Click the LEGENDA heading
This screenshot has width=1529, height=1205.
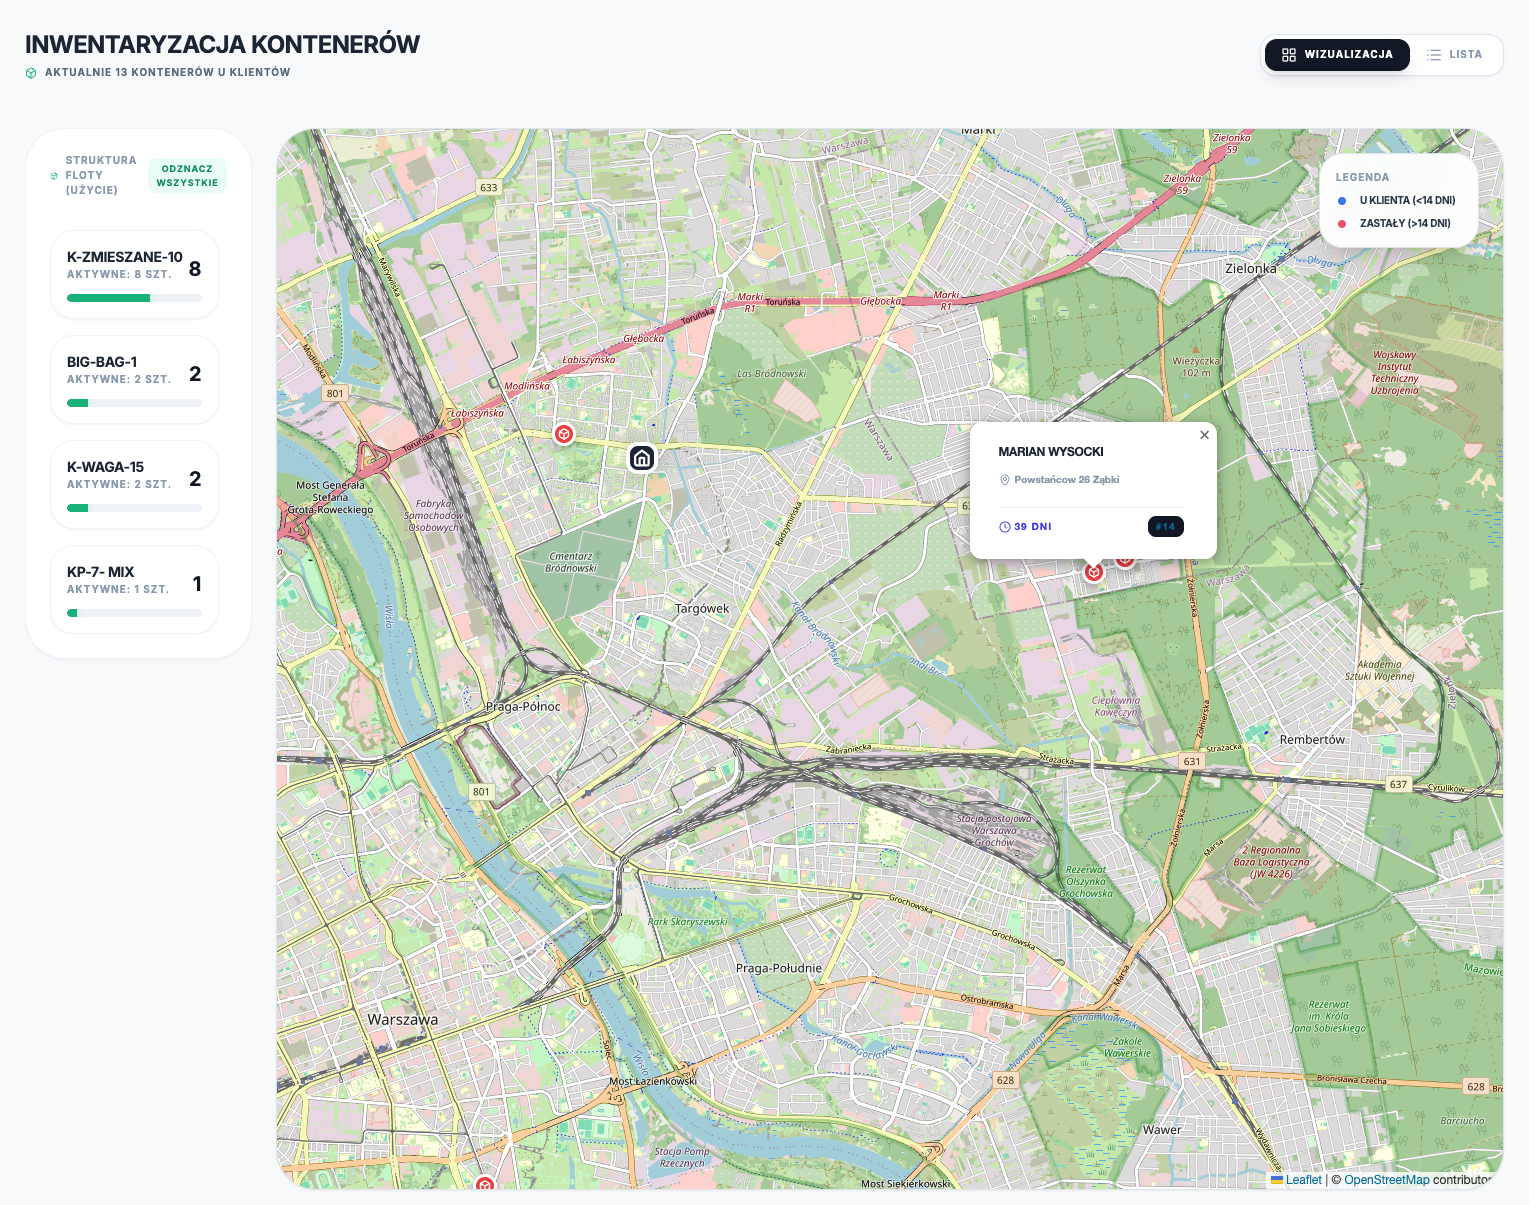(1362, 177)
